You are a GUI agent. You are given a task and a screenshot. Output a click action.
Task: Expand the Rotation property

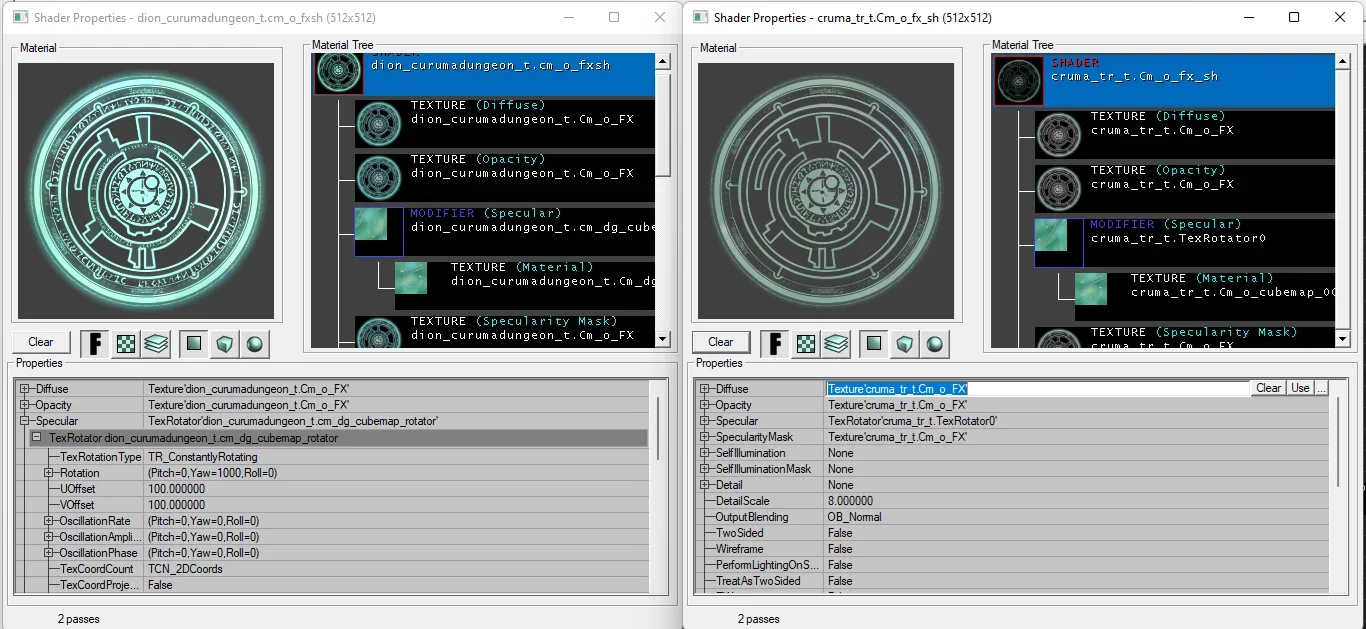[49, 473]
